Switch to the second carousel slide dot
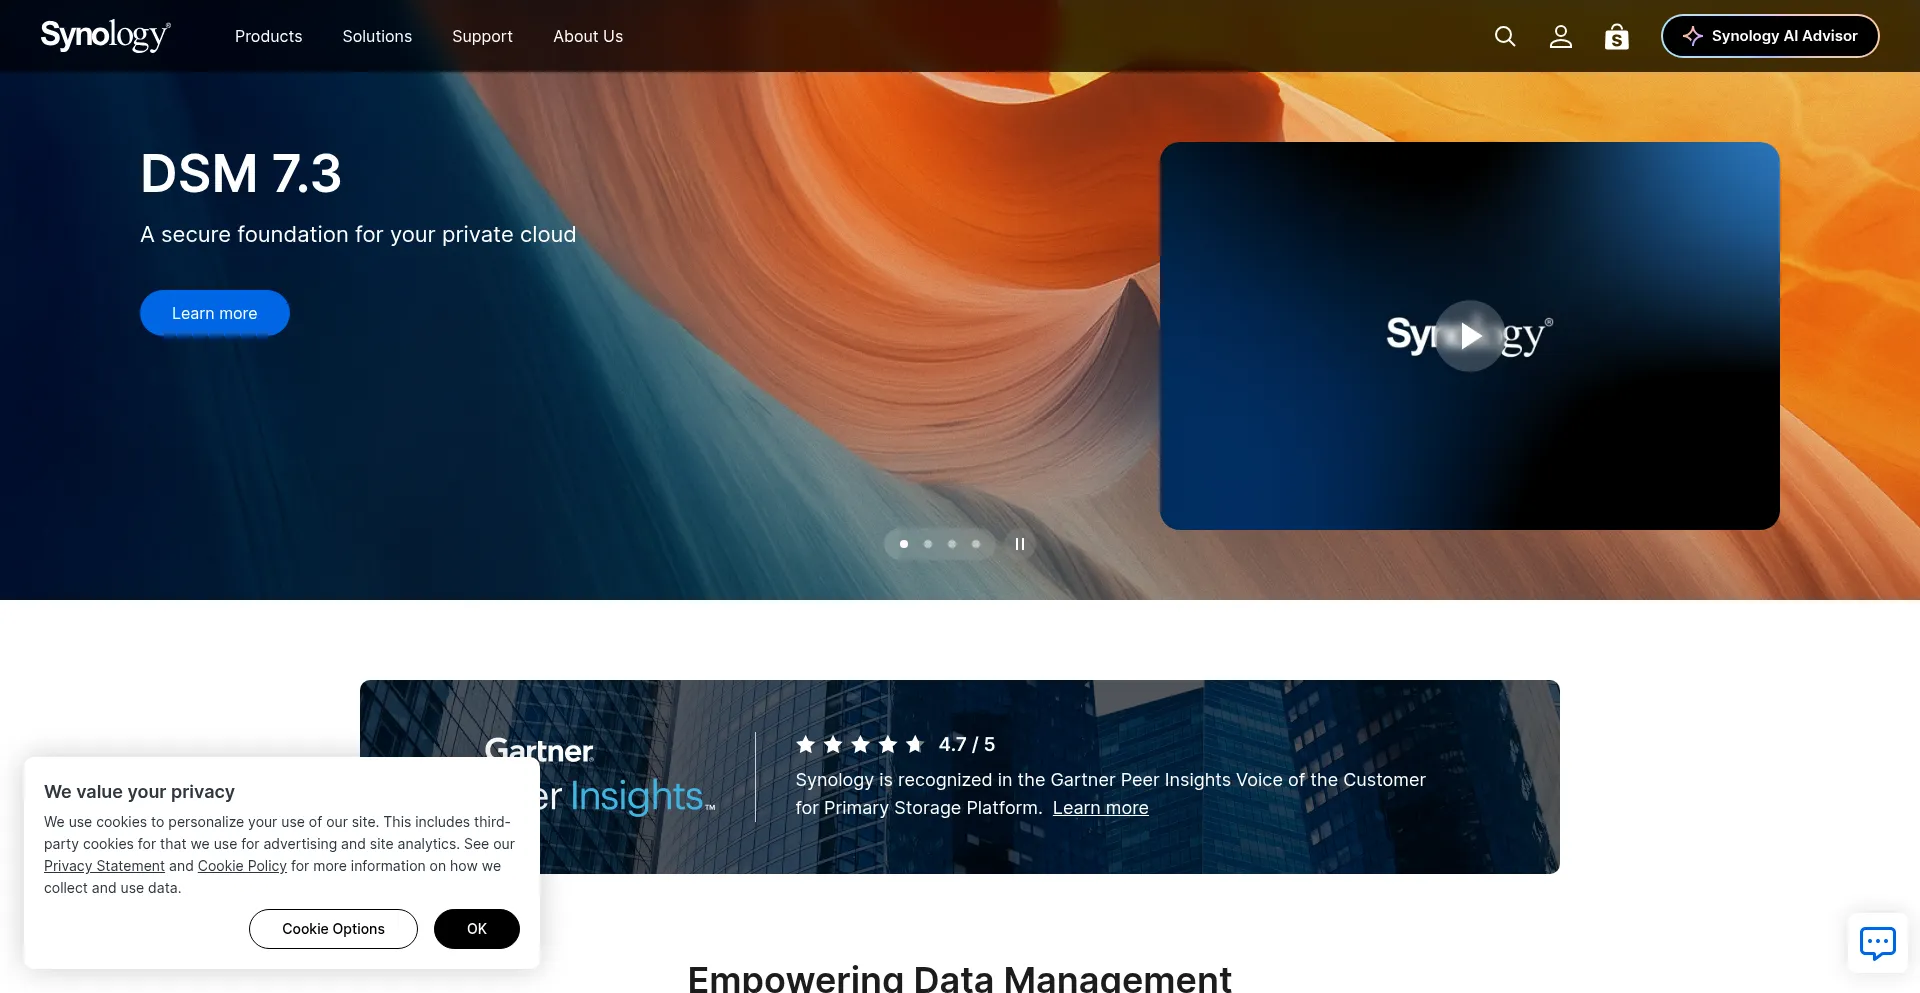The width and height of the screenshot is (1920, 993). coord(928,544)
